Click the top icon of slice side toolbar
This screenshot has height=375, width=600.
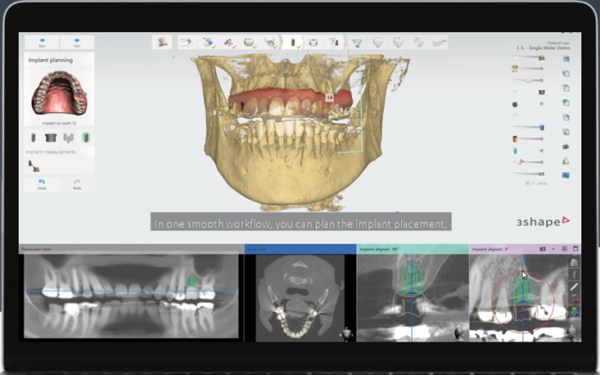point(574,262)
